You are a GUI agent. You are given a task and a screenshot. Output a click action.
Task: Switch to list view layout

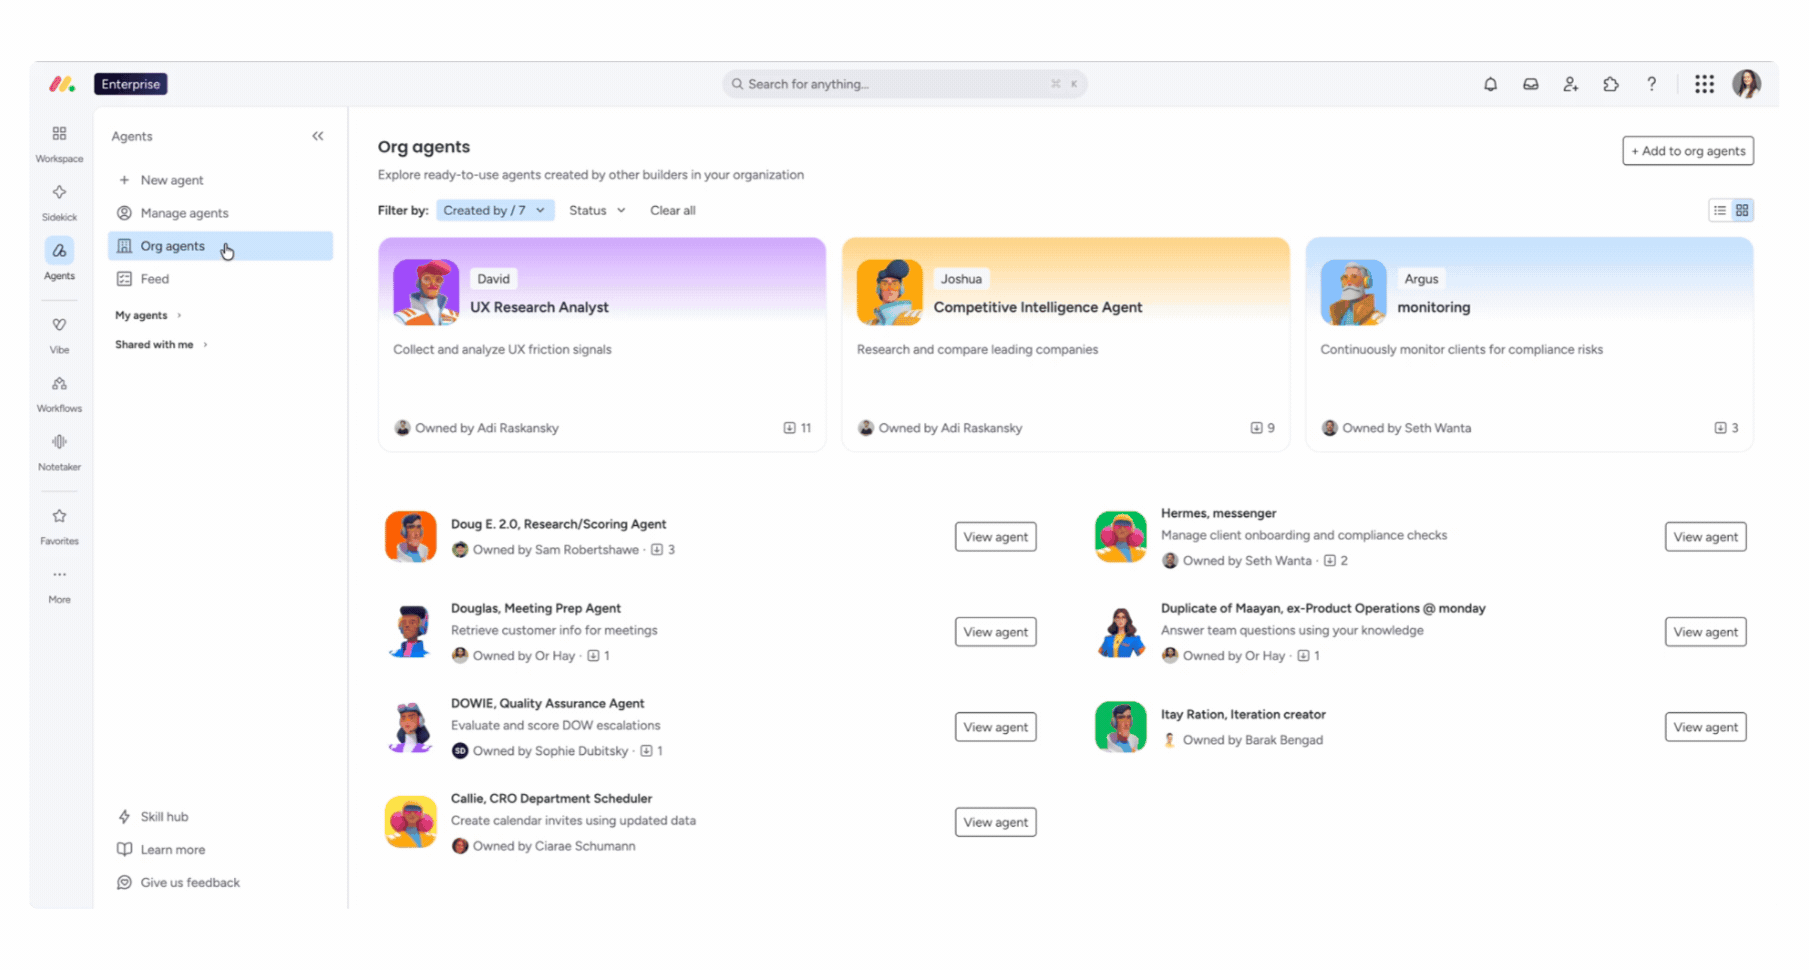[1719, 210]
